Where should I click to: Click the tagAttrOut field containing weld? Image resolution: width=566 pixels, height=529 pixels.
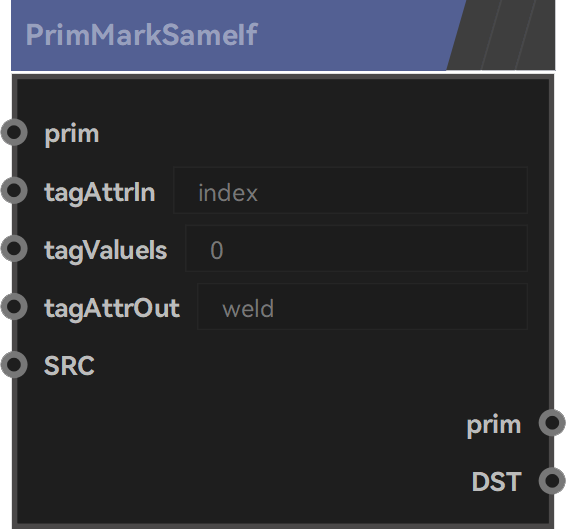362,307
